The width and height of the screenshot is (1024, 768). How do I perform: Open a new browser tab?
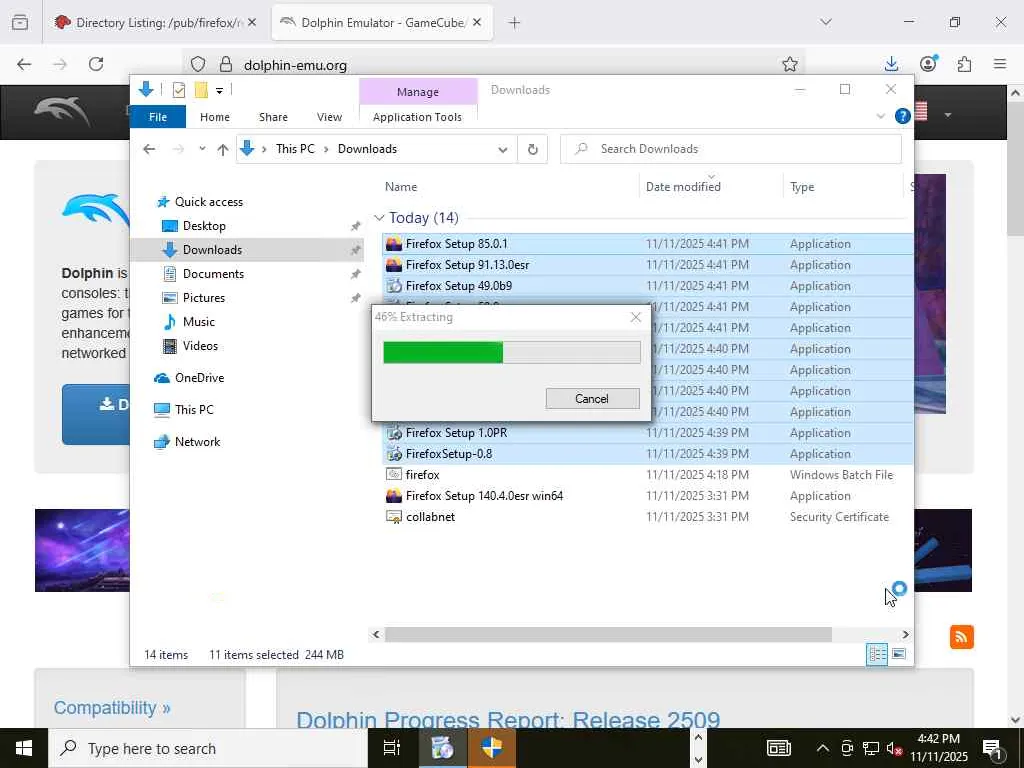[515, 23]
